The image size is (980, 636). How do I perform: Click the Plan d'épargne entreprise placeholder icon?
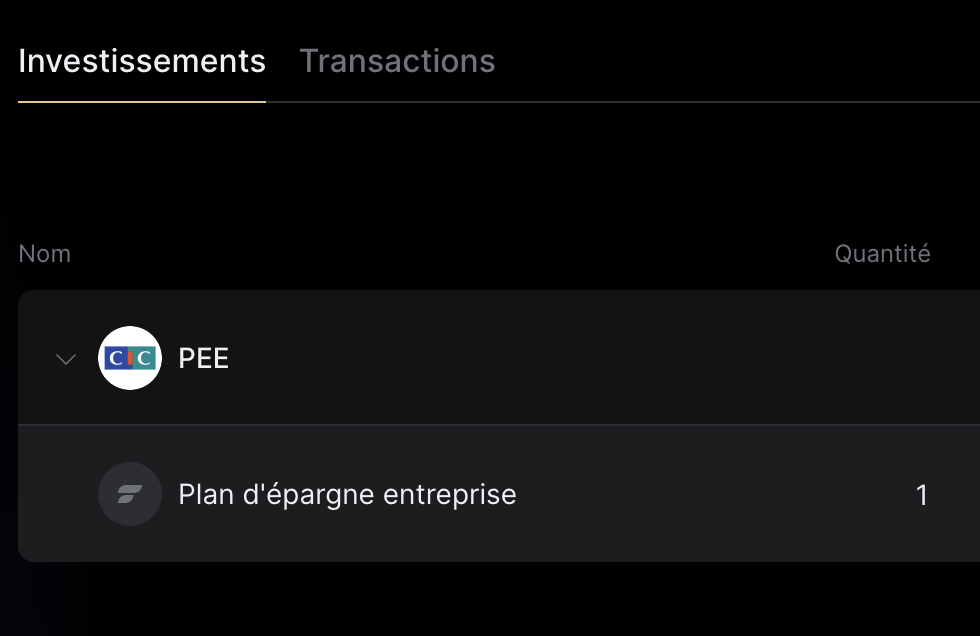coord(130,494)
